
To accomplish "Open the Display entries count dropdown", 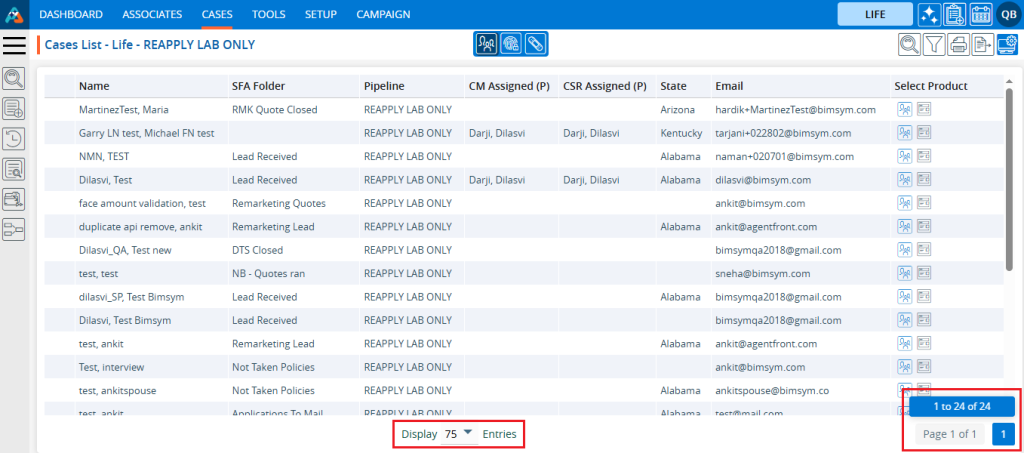I will click(x=459, y=434).
